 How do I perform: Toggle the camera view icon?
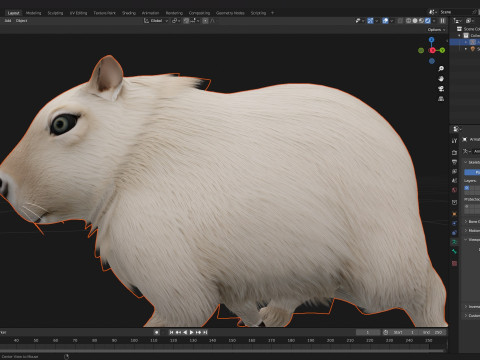click(441, 89)
